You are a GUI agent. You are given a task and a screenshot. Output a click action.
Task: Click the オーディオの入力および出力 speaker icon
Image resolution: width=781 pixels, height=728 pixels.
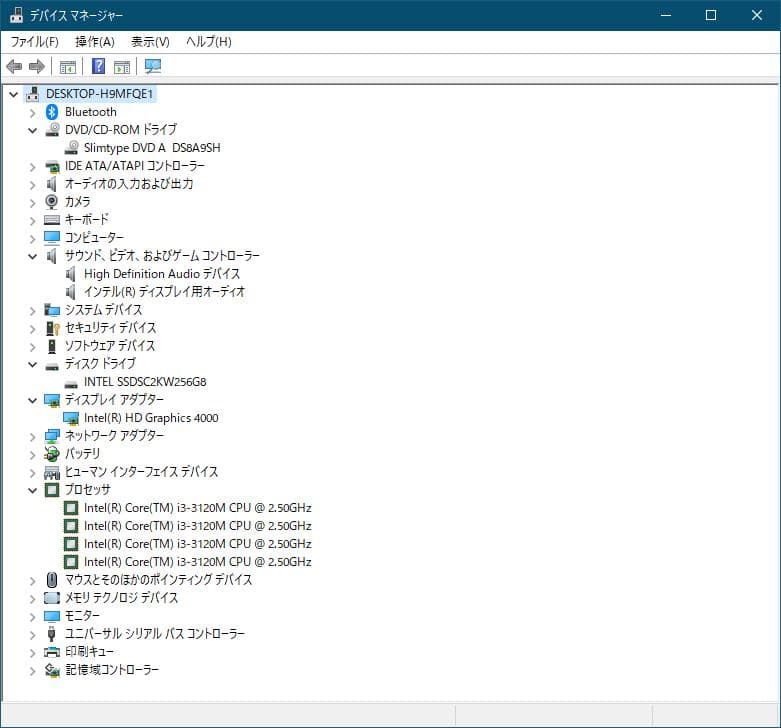51,184
